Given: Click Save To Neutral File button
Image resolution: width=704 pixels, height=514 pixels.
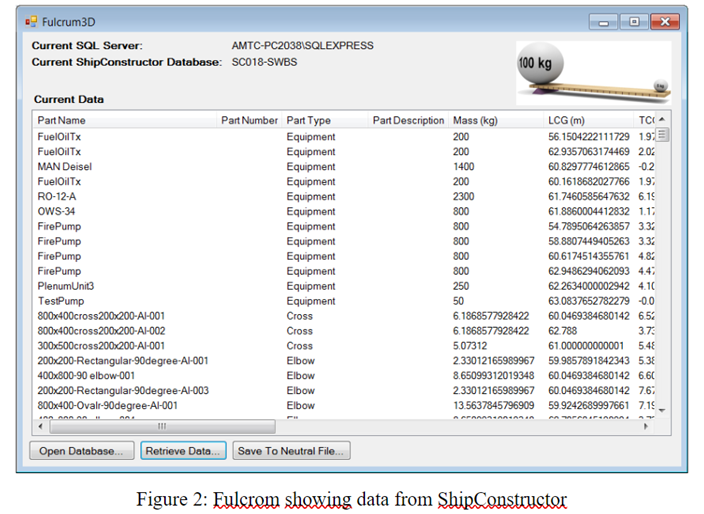Looking at the screenshot, I should point(292,451).
